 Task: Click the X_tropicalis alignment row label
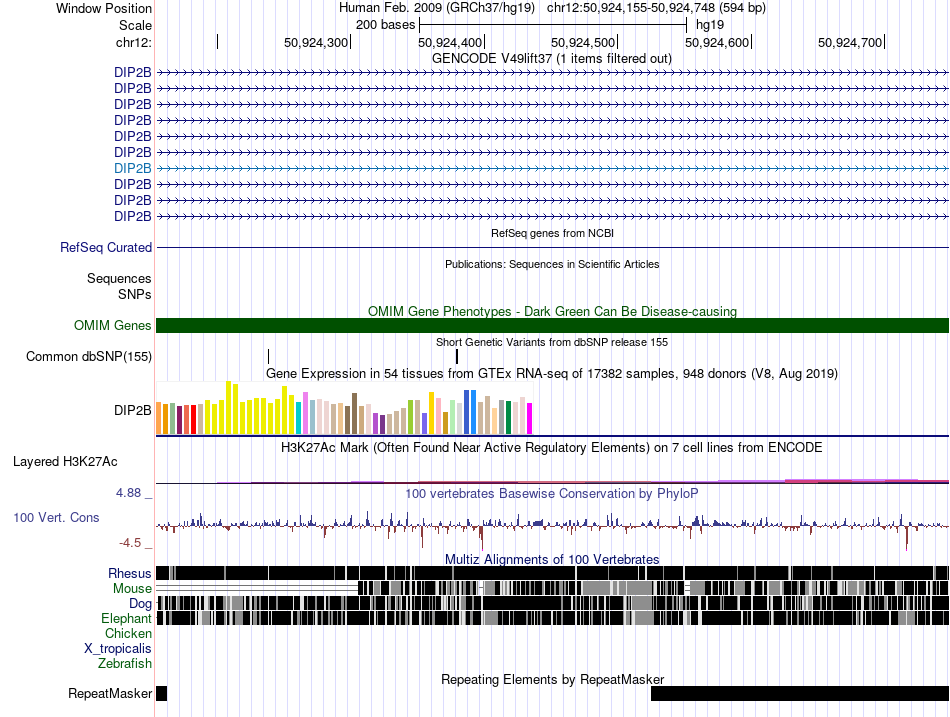(x=118, y=649)
